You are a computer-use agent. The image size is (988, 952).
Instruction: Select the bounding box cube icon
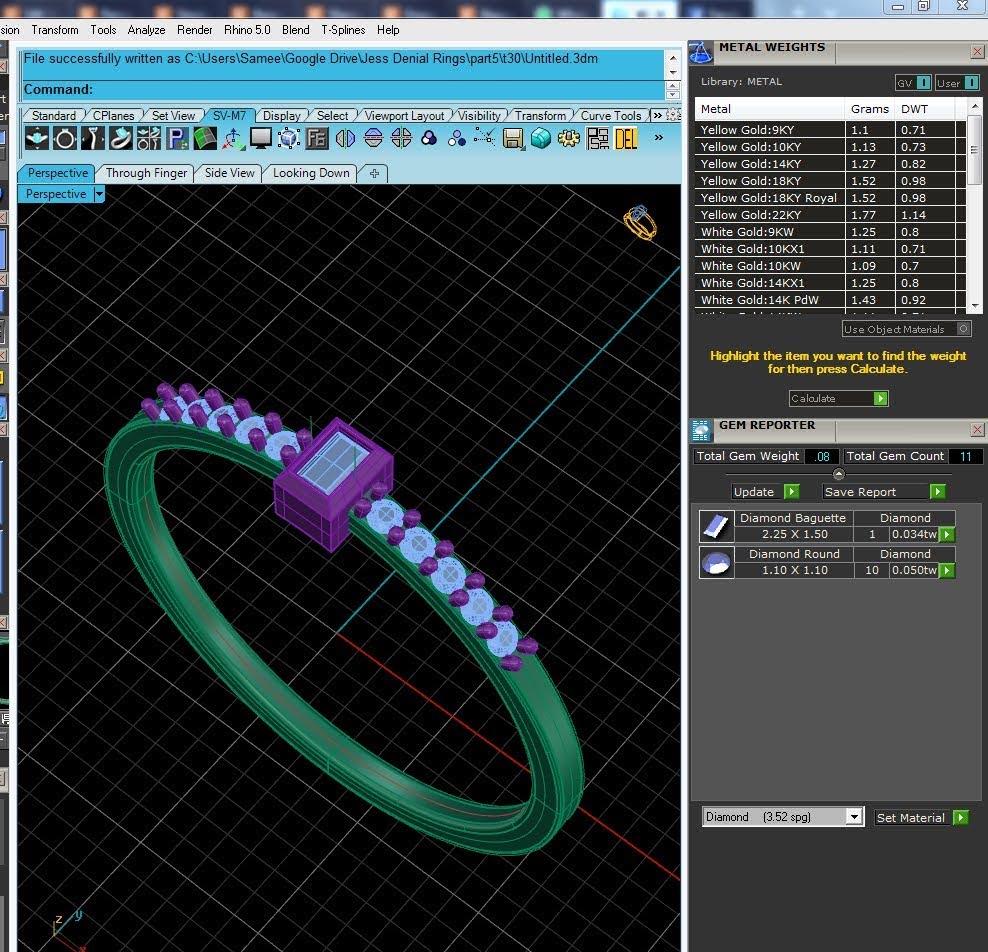[x=289, y=138]
